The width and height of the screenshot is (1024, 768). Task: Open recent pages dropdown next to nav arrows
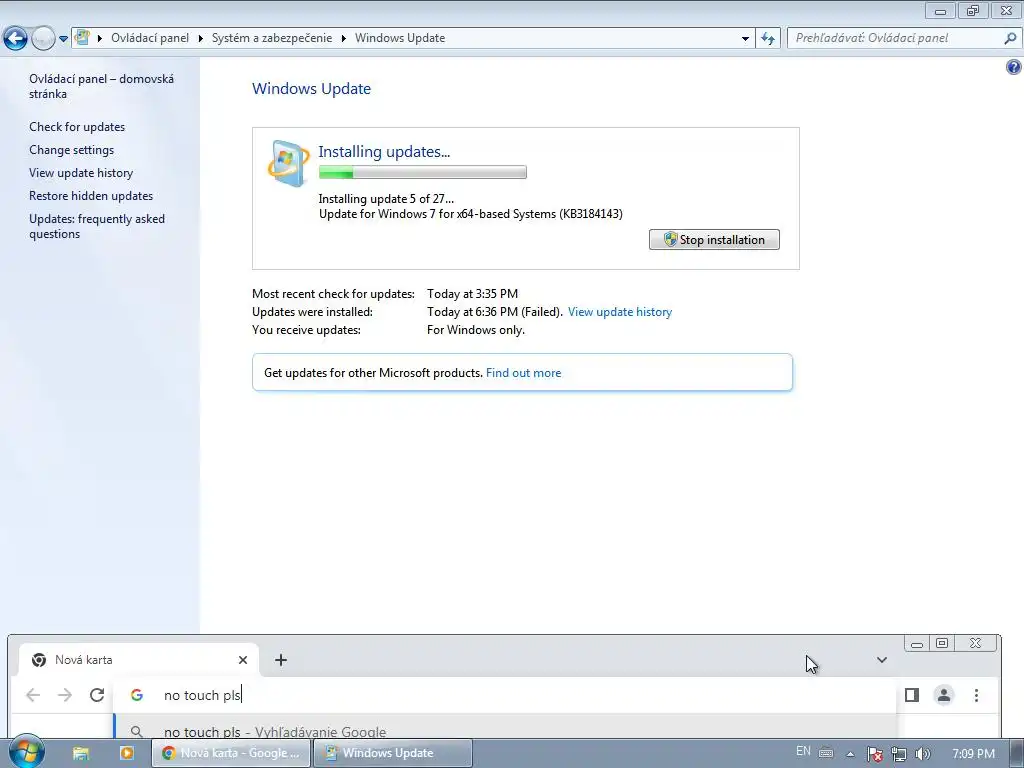(x=63, y=39)
